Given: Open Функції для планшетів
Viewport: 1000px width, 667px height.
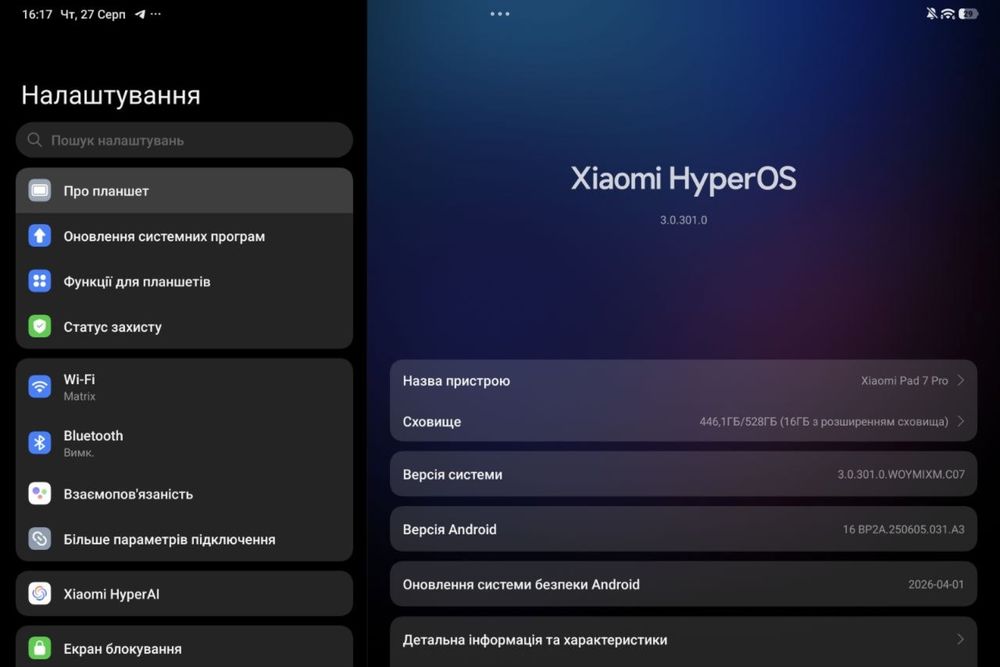Looking at the screenshot, I should (184, 281).
